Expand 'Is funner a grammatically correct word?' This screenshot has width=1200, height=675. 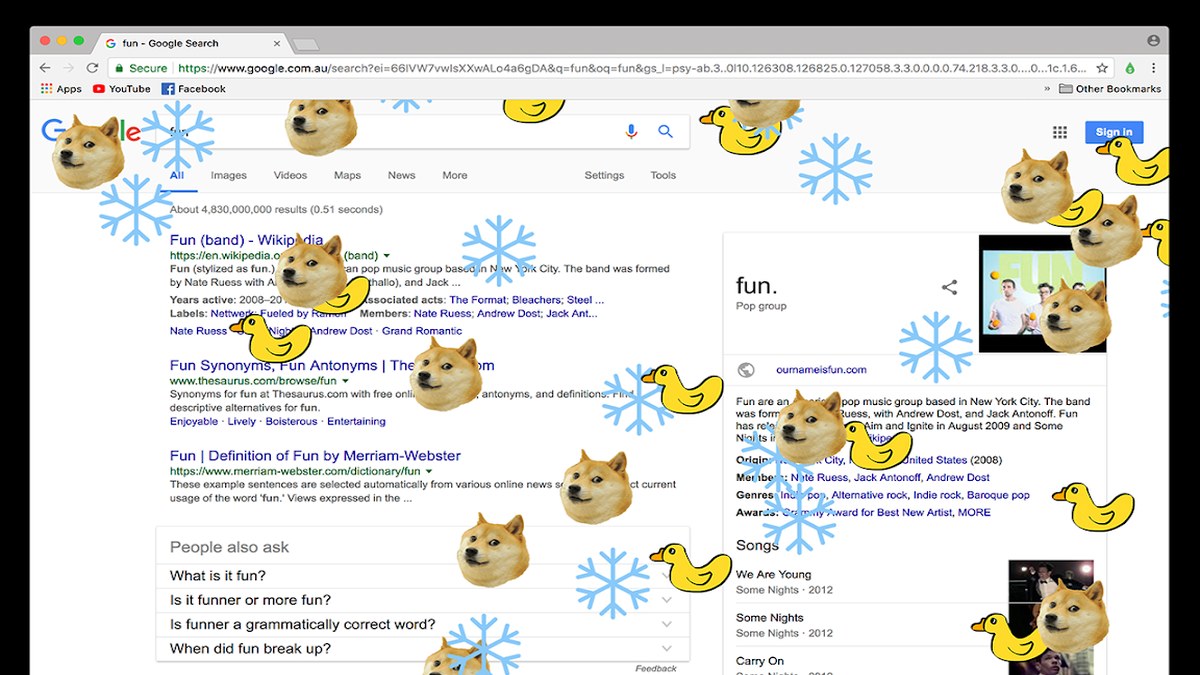tap(422, 624)
